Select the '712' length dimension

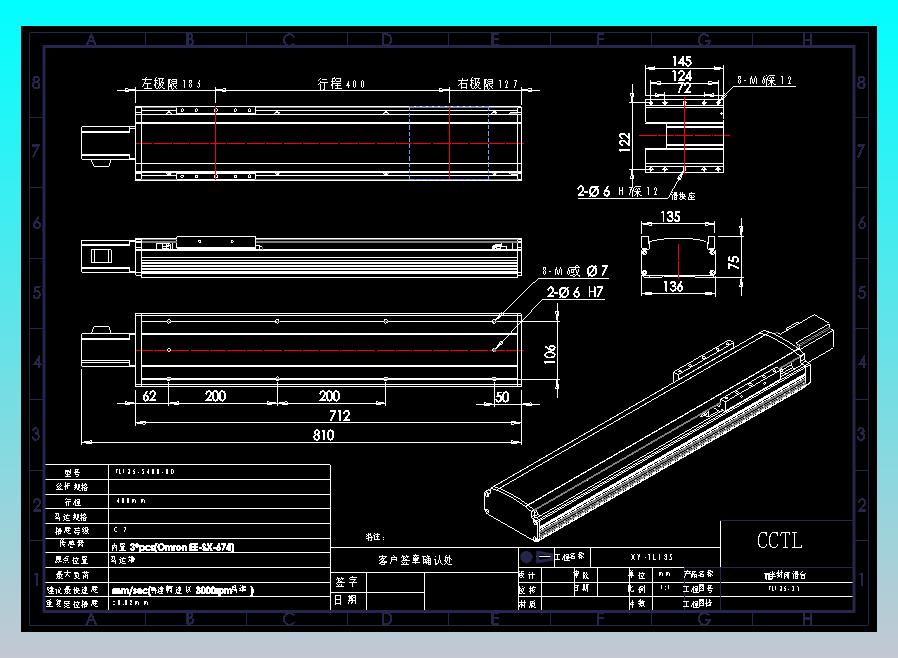[339, 416]
